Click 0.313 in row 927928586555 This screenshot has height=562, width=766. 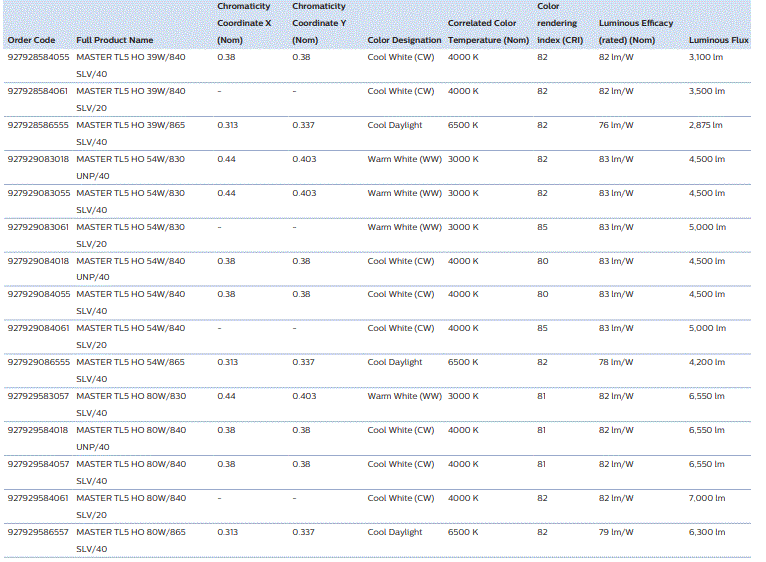228,125
